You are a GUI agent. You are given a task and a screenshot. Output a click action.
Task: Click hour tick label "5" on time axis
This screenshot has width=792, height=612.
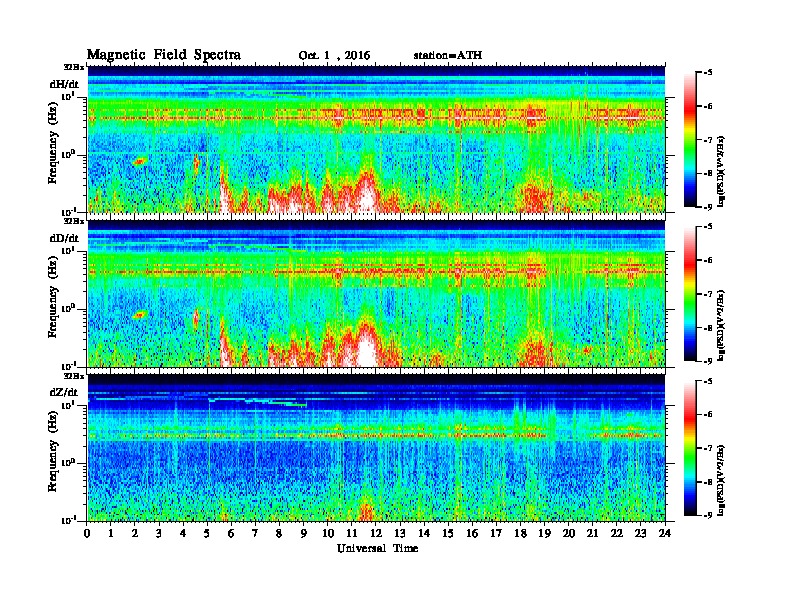click(x=207, y=534)
